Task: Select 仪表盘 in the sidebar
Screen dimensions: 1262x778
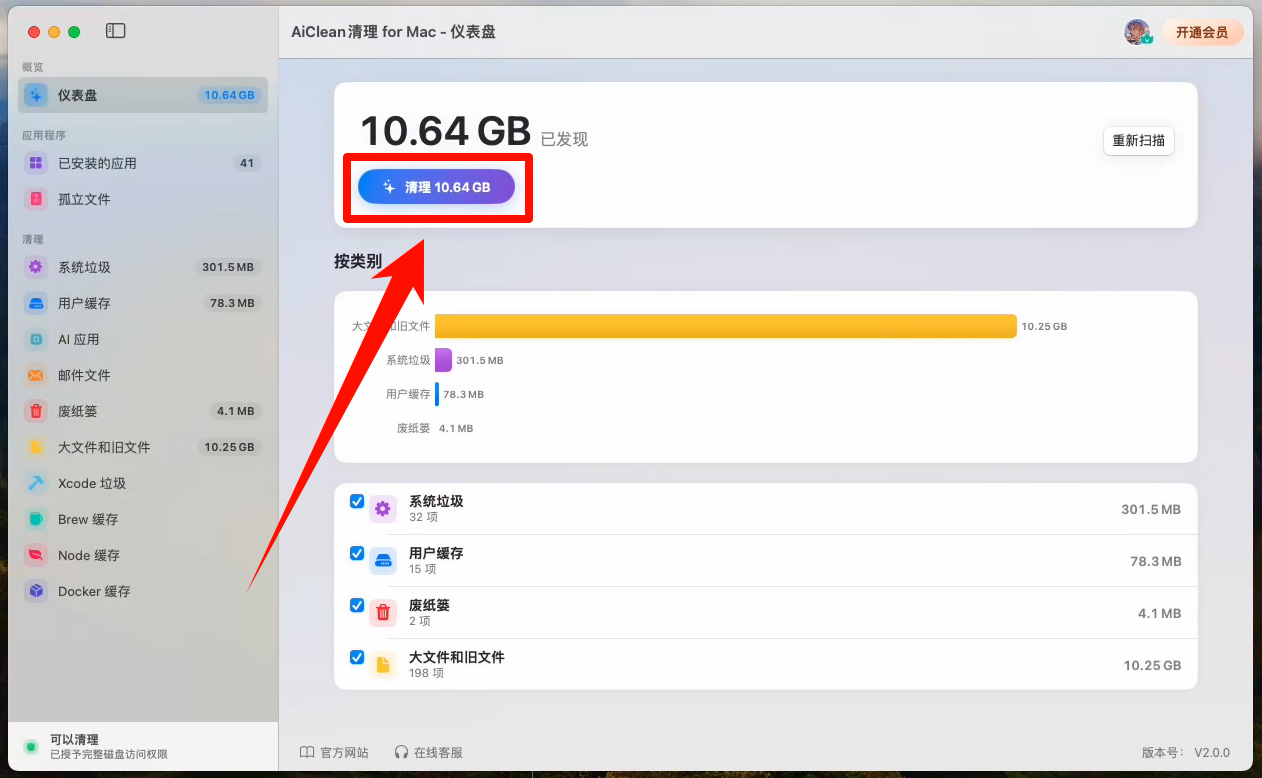Action: click(143, 95)
